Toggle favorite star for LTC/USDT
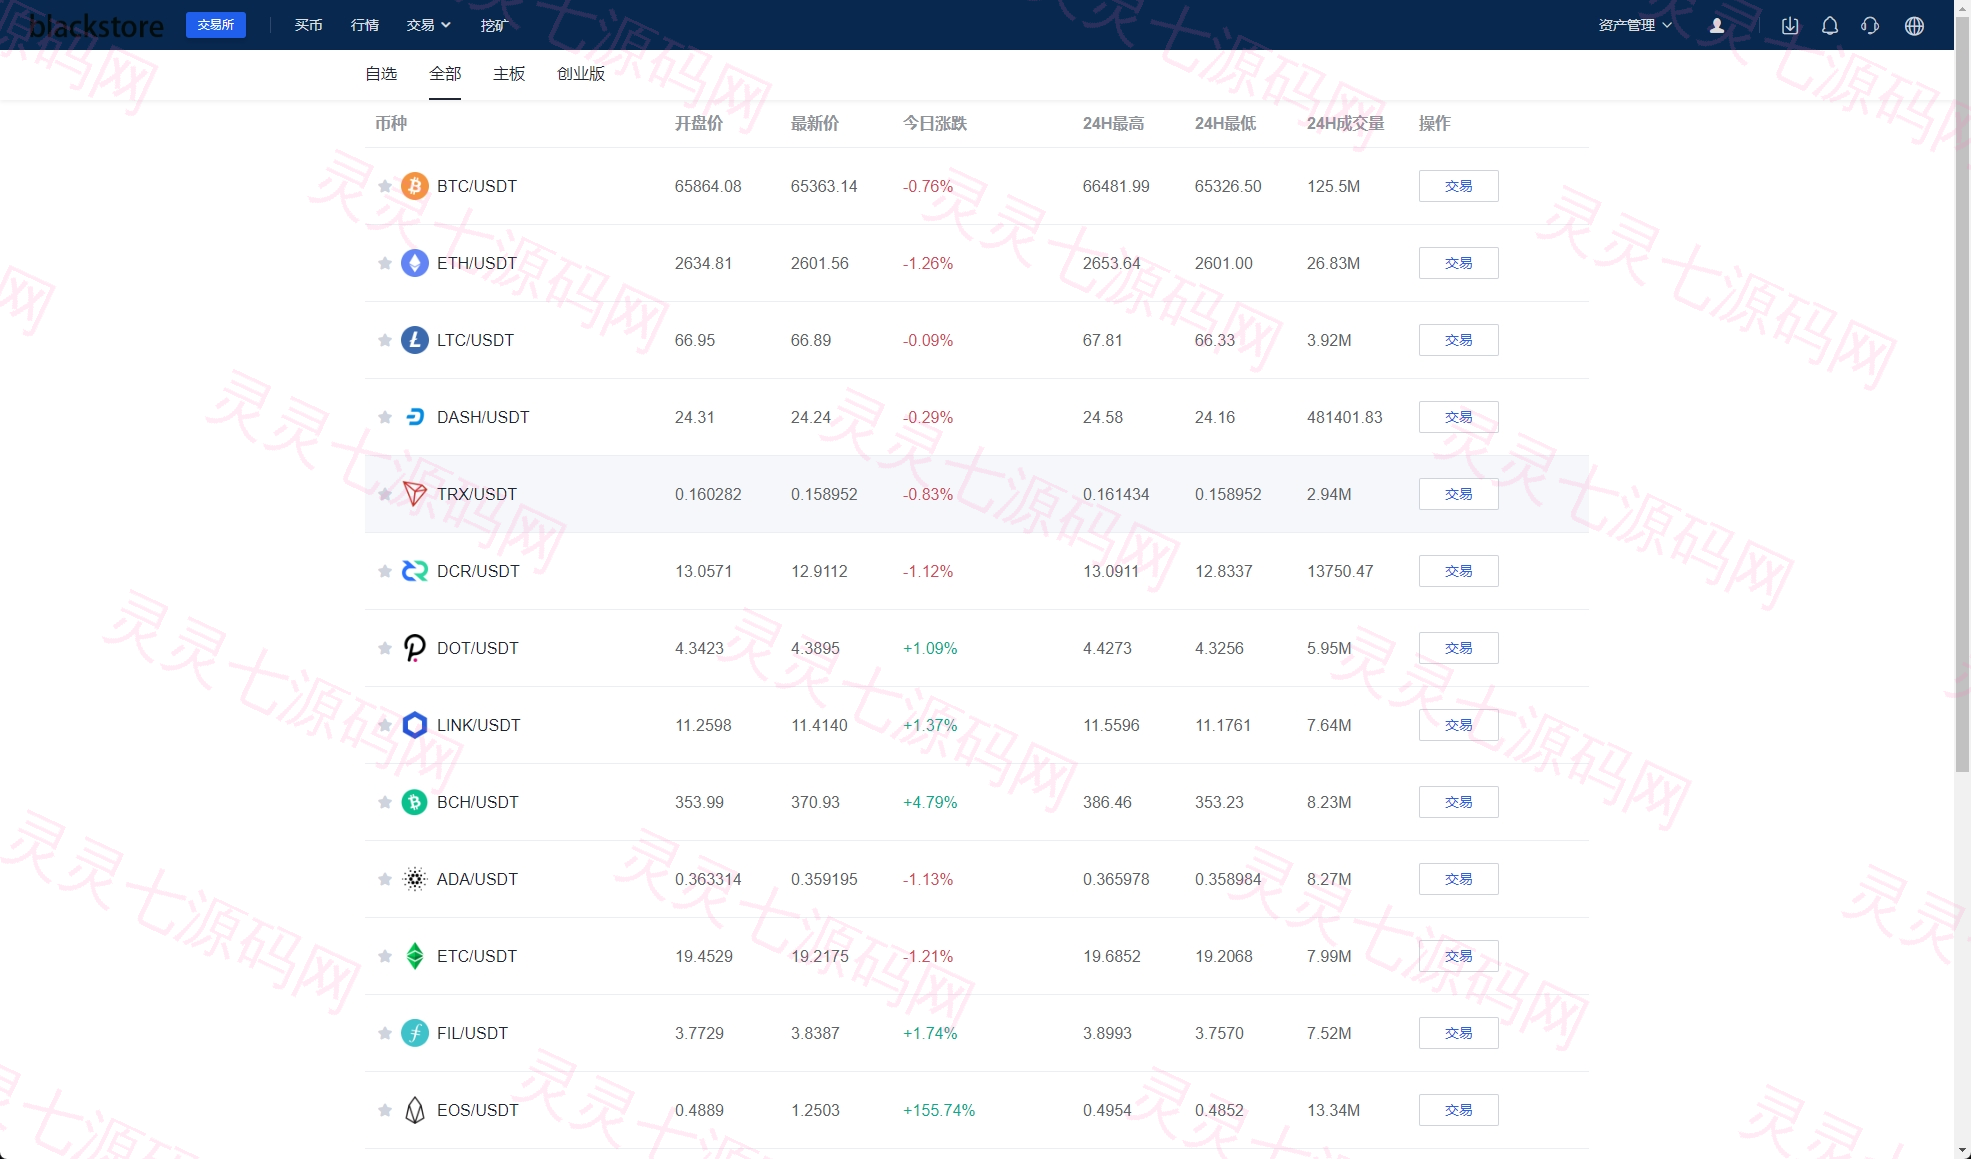1971x1159 pixels. tap(385, 340)
